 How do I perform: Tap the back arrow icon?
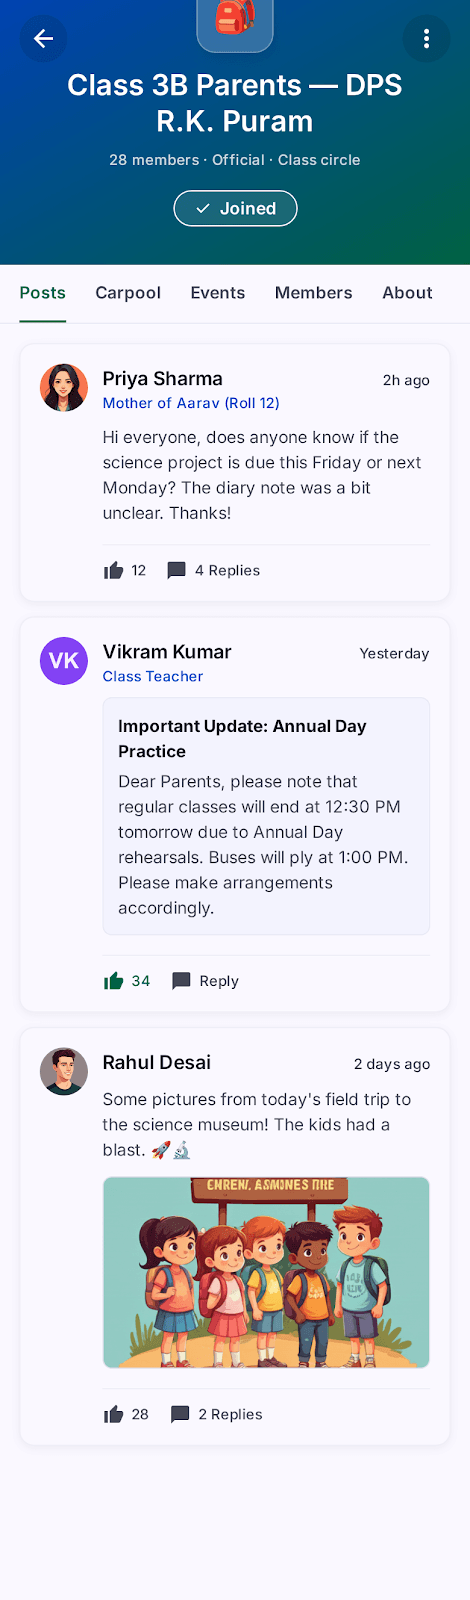(x=43, y=39)
